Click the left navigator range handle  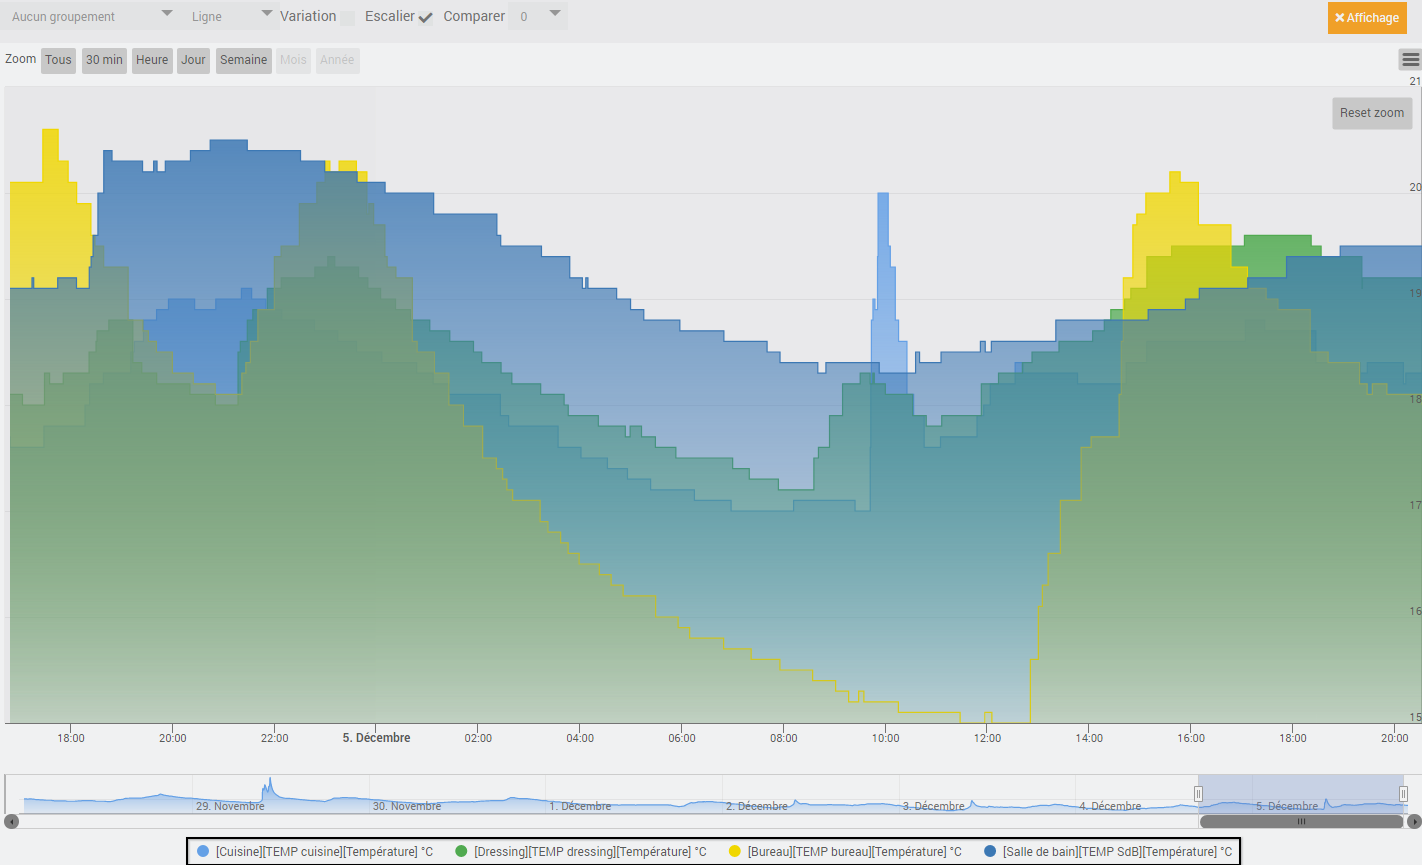tap(1198, 794)
